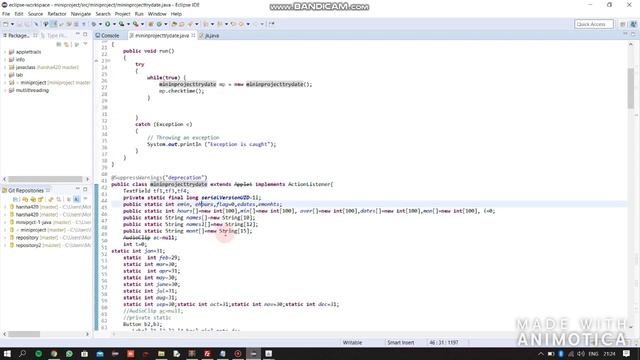Toggle Link with Editor in Package Explorer
The width and height of the screenshot is (640, 360).
(67, 44)
